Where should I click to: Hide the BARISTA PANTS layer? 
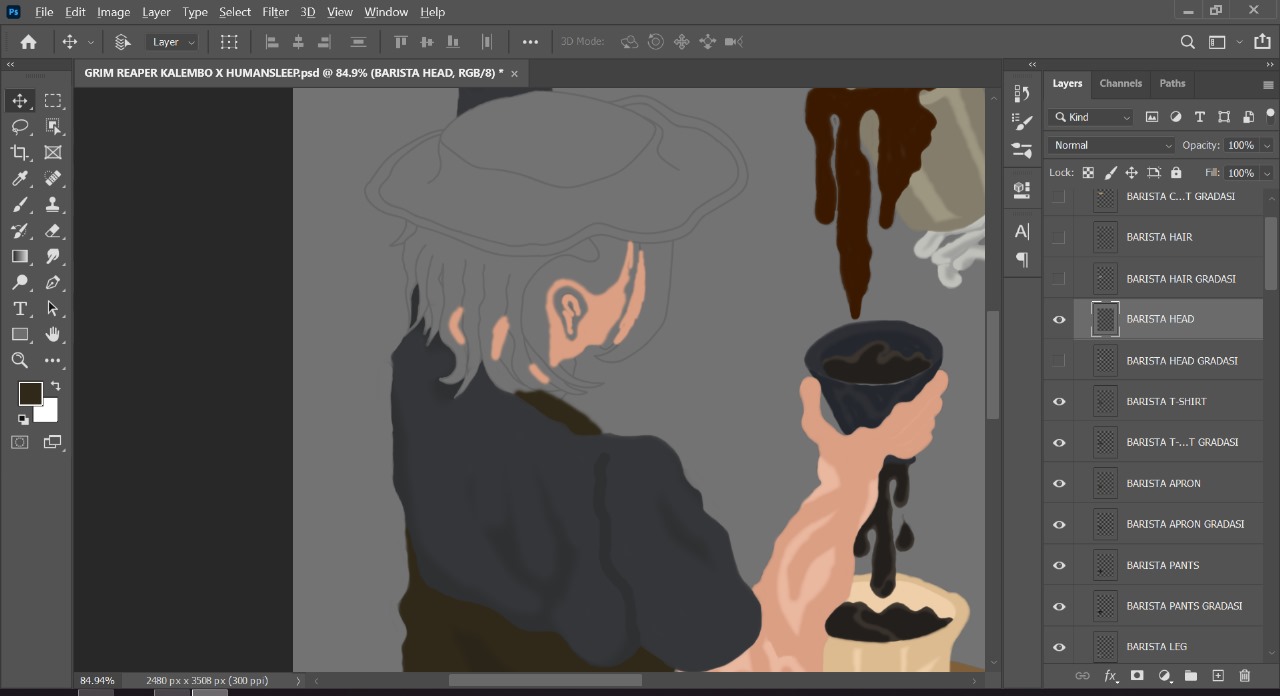(1059, 566)
